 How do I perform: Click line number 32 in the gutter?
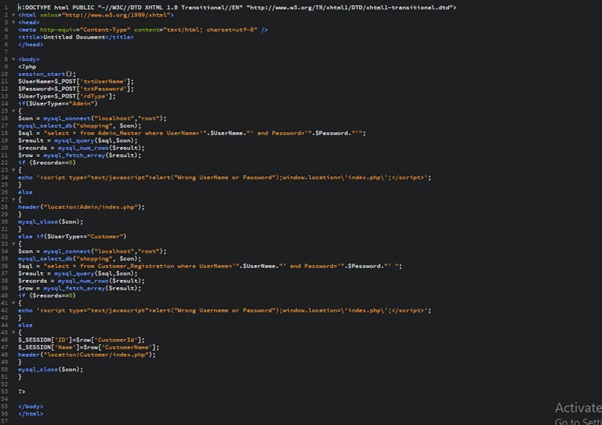5,236
